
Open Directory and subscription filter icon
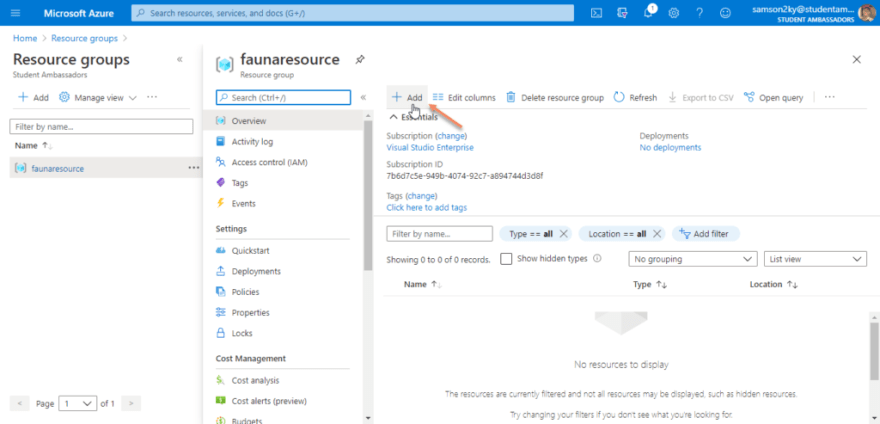[x=622, y=12]
